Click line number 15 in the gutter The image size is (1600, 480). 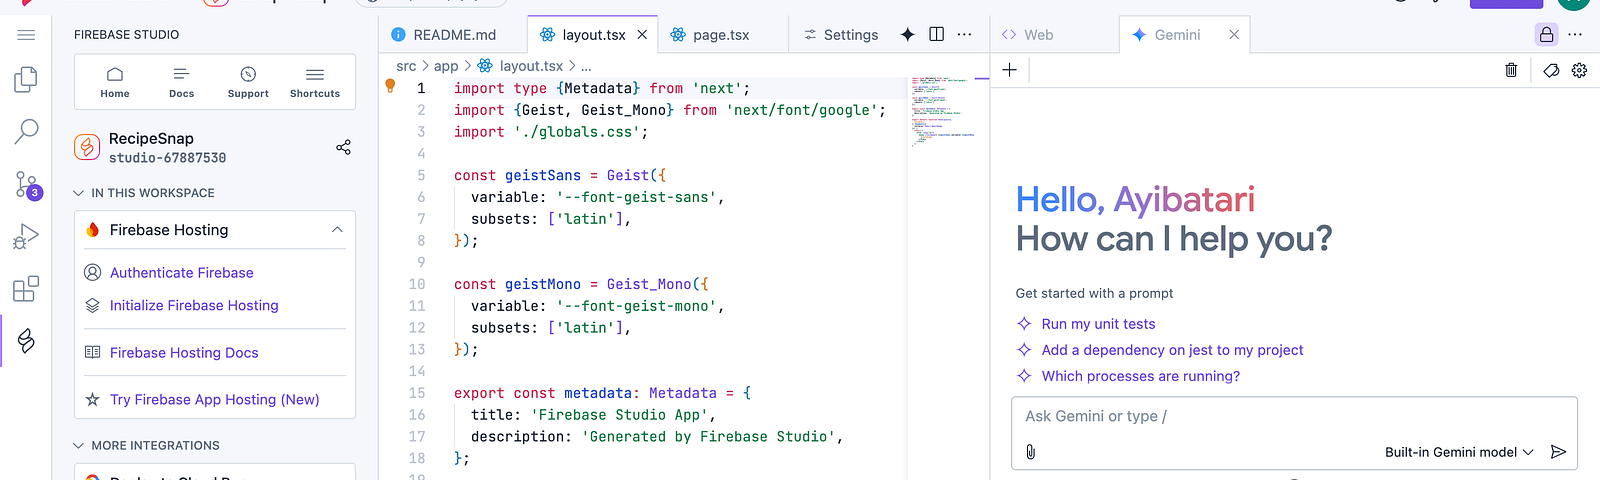click(x=417, y=393)
